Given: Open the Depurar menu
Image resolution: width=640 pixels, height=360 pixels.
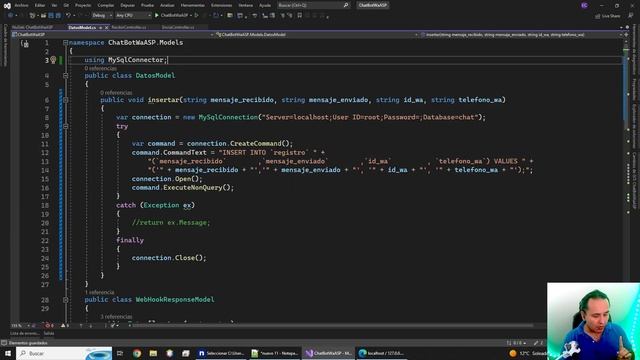Looking at the screenshot, I should [127, 5].
